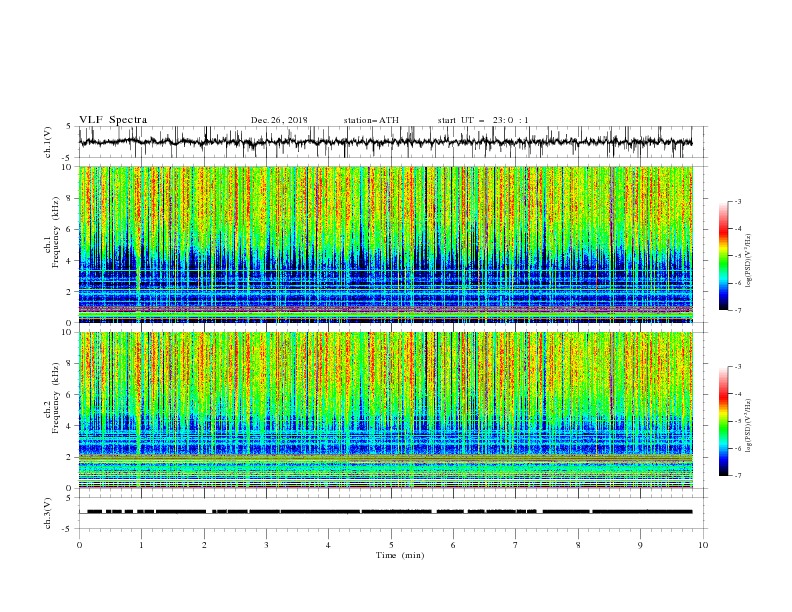The image size is (792, 612).
Task: Click the ch.1 frequency spectrogram panel
Action: point(385,244)
